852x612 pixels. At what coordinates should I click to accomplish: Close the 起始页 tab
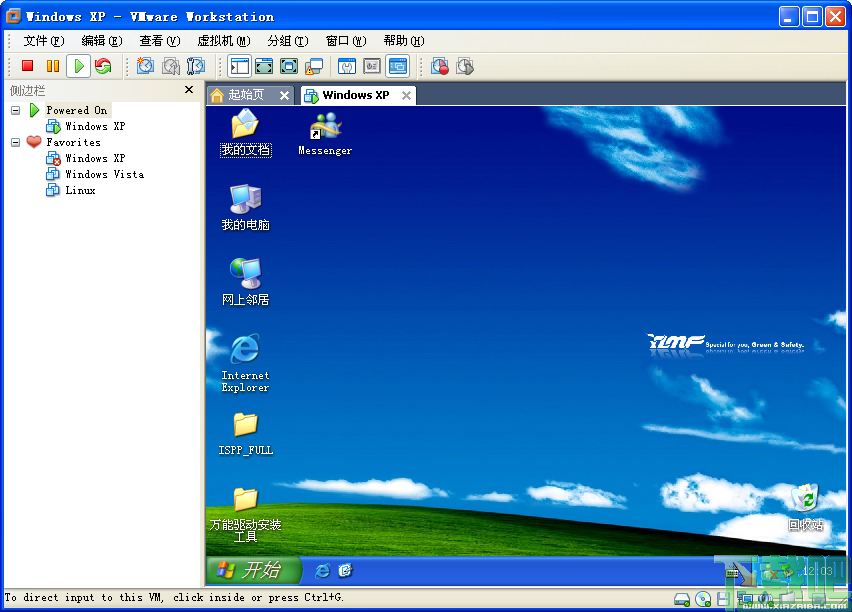click(284, 96)
